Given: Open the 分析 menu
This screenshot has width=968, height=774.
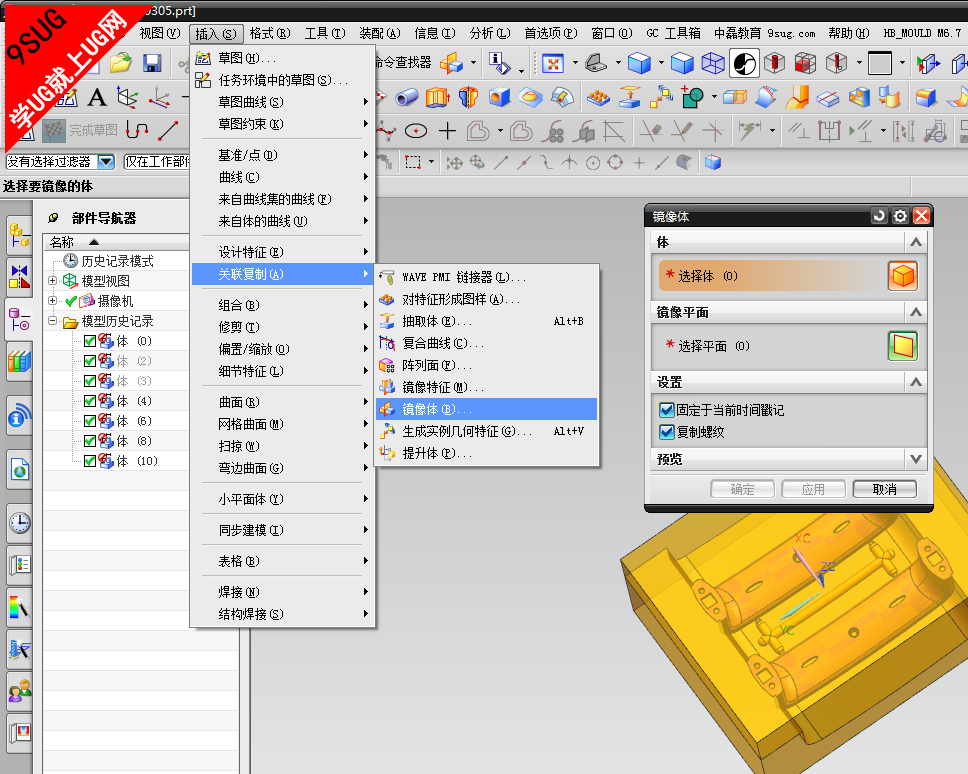Looking at the screenshot, I should [x=490, y=33].
